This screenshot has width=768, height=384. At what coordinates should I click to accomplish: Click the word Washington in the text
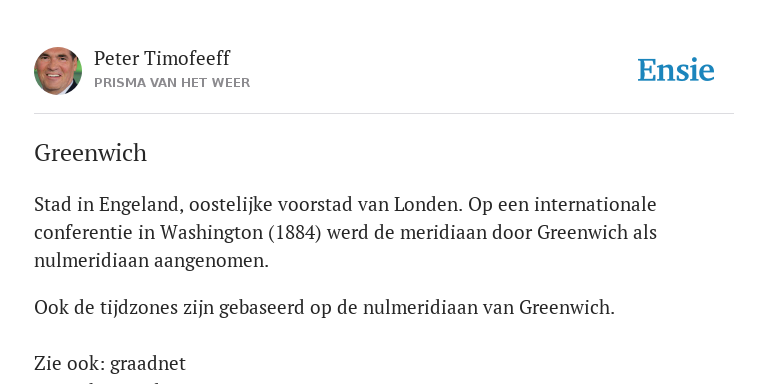(x=212, y=233)
